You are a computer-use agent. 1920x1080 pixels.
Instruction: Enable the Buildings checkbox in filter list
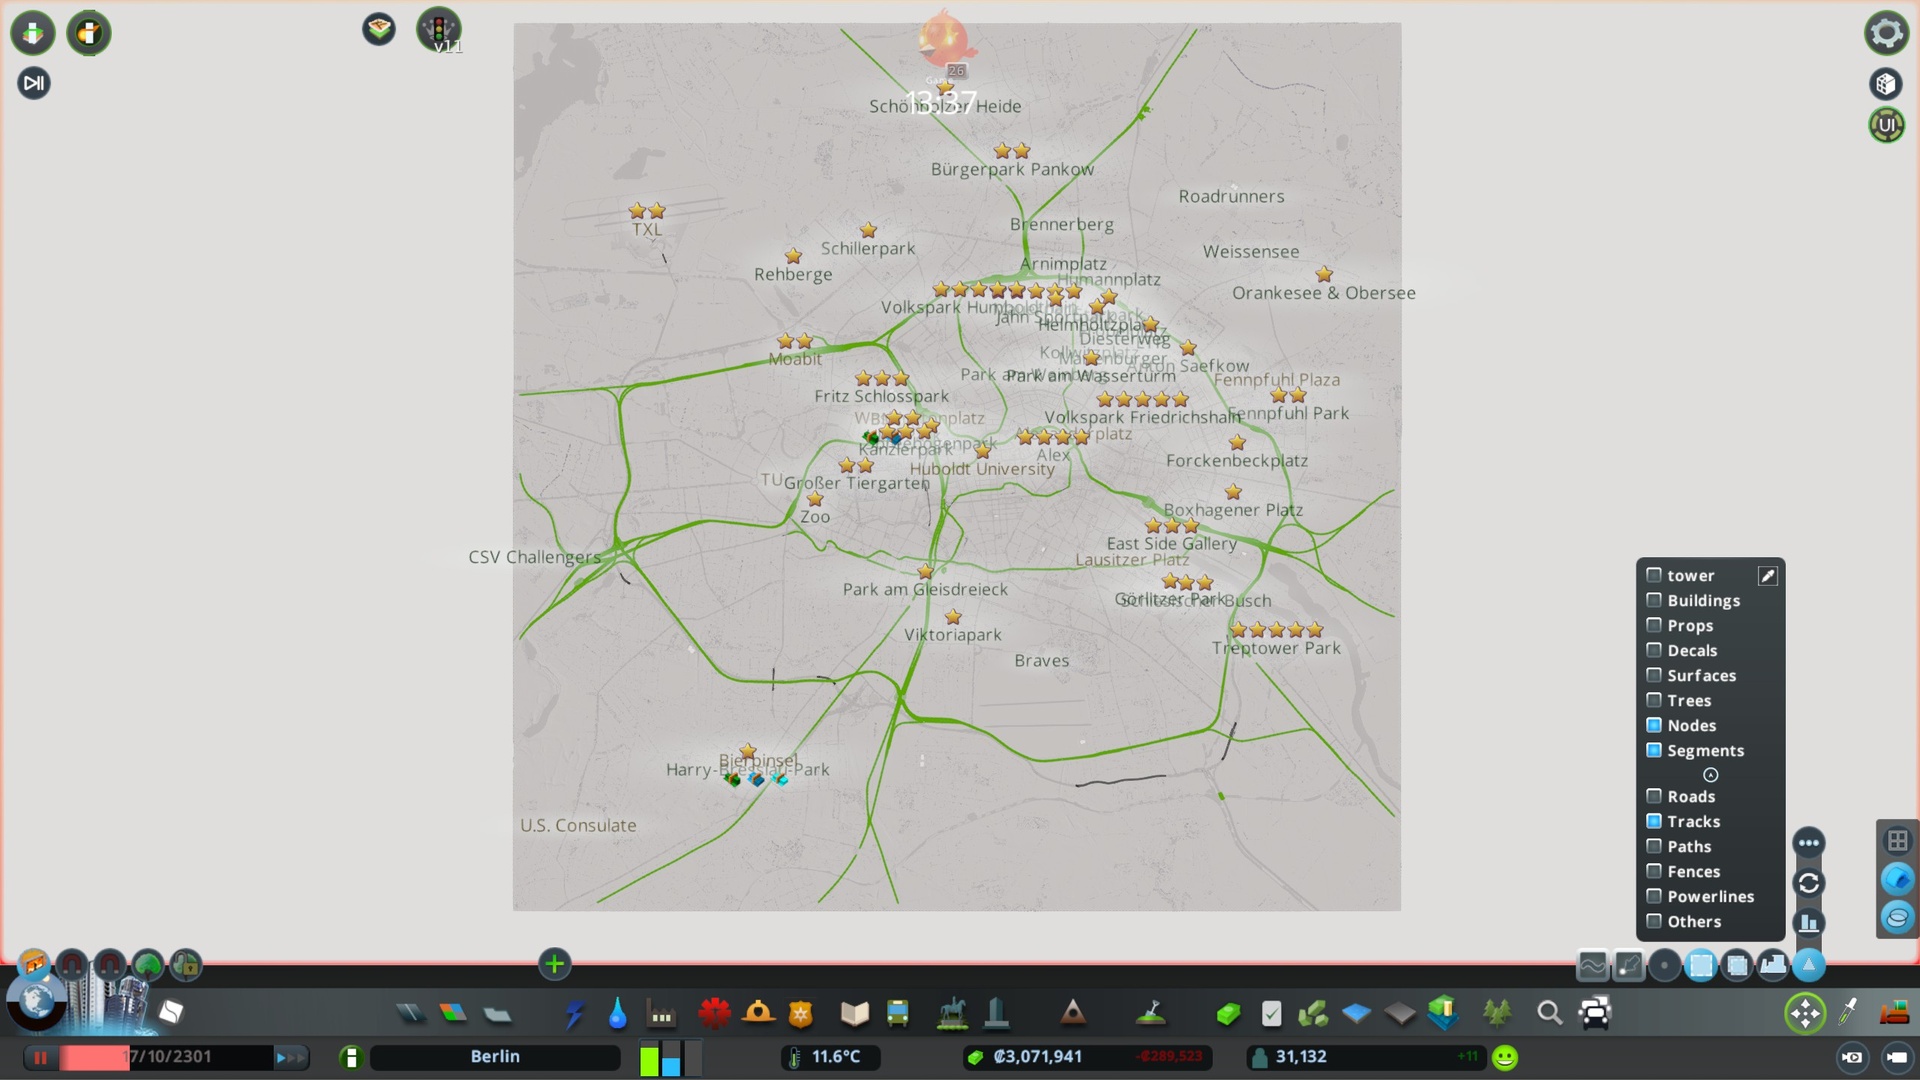coord(1654,600)
